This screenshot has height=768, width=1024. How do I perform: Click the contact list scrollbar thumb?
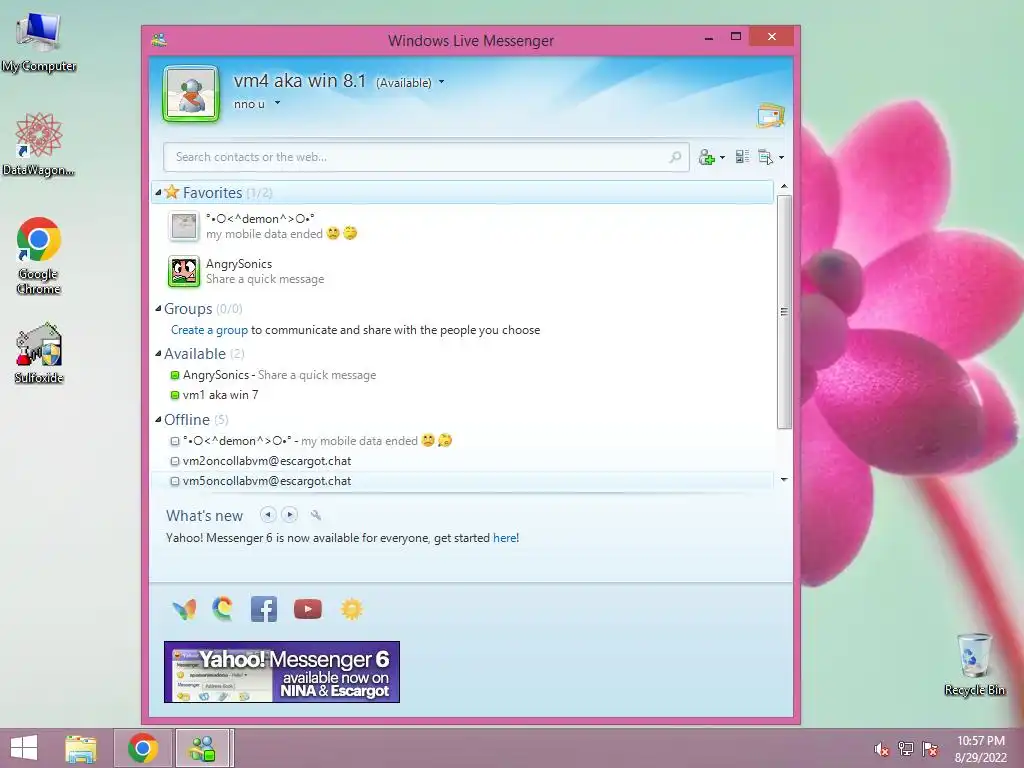tap(784, 312)
